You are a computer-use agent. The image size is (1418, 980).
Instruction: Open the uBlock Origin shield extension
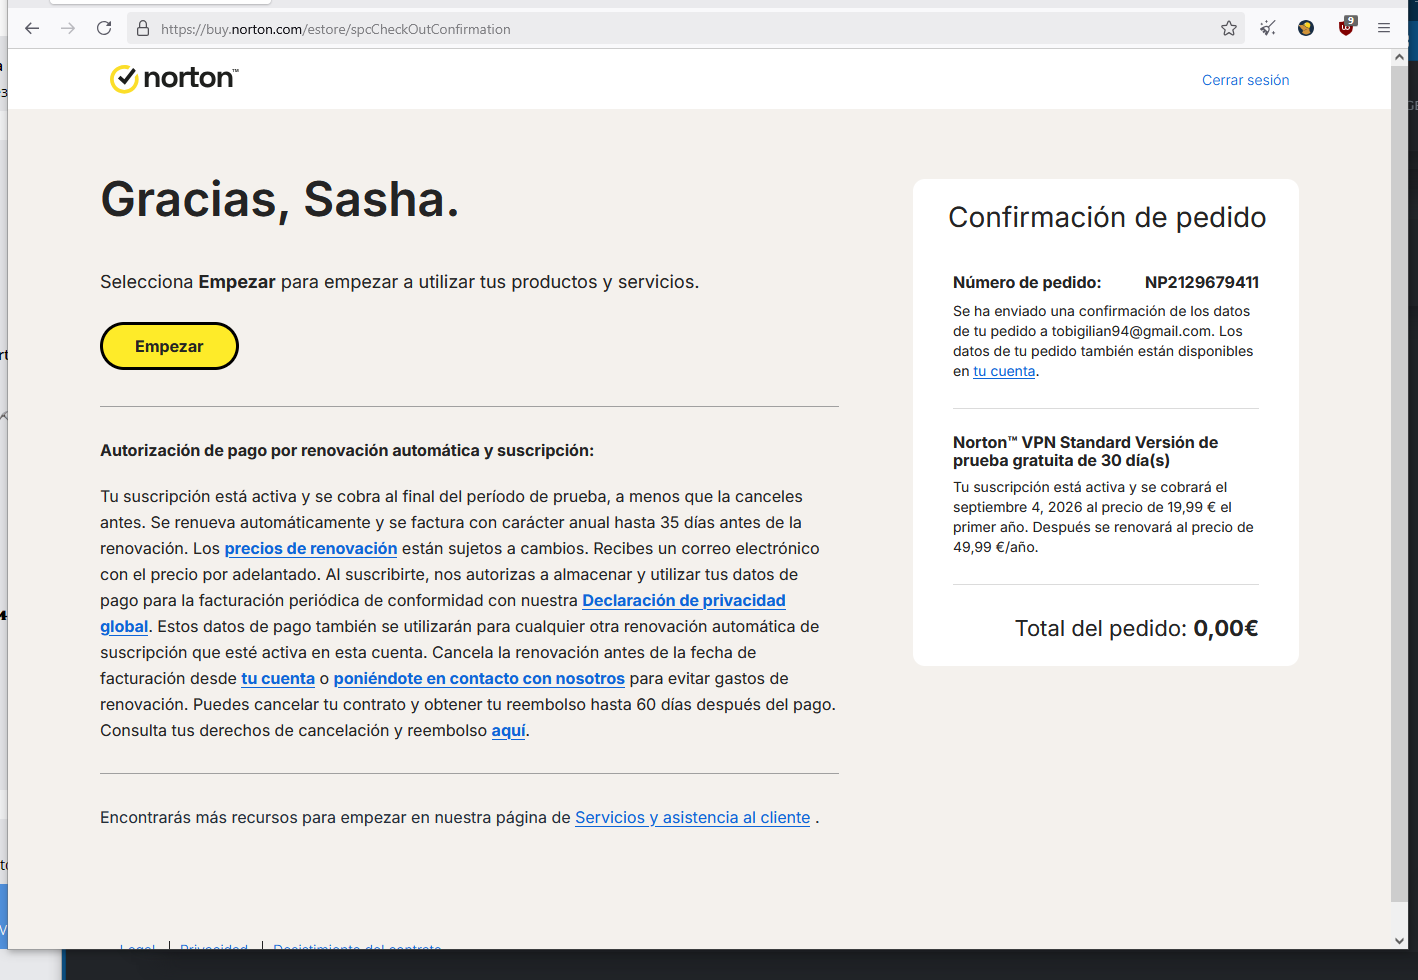(1346, 27)
